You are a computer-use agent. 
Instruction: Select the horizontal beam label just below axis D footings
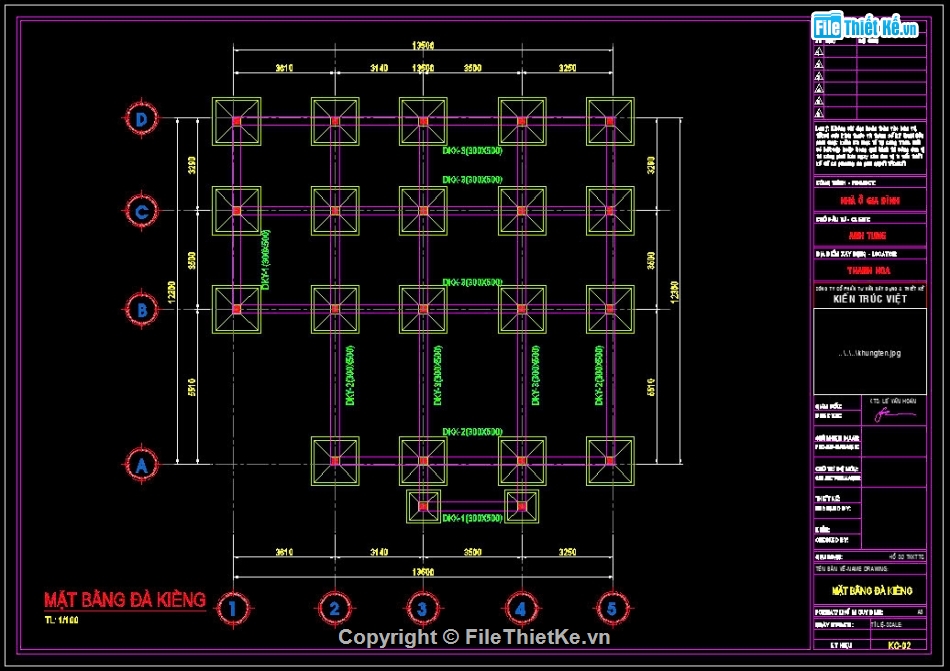(x=473, y=151)
